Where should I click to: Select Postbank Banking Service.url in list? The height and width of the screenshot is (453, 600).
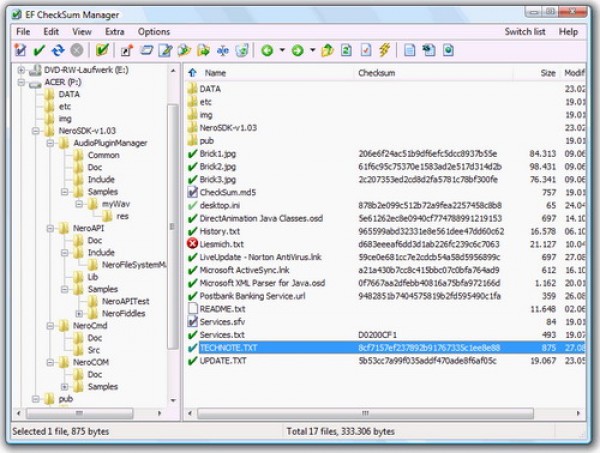(252, 296)
